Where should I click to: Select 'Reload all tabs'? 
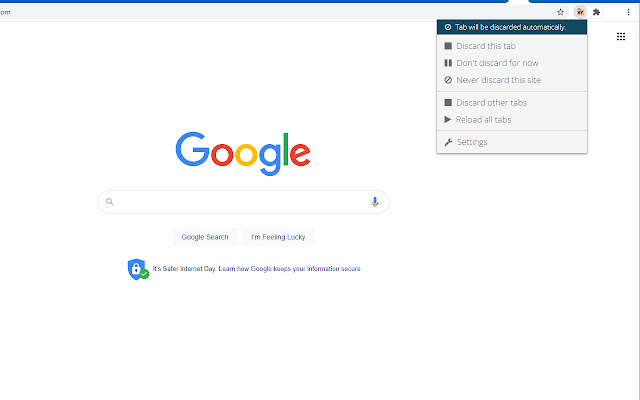click(512, 120)
